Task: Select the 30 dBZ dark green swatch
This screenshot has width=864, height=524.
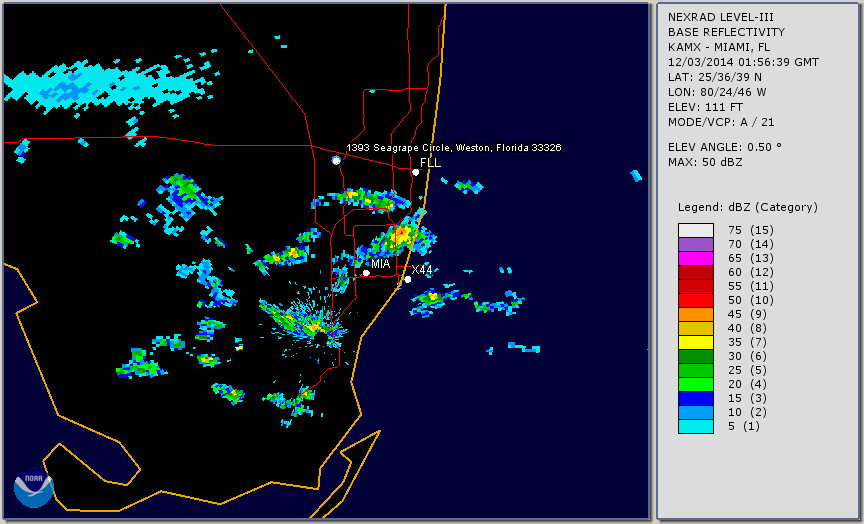Action: [696, 356]
